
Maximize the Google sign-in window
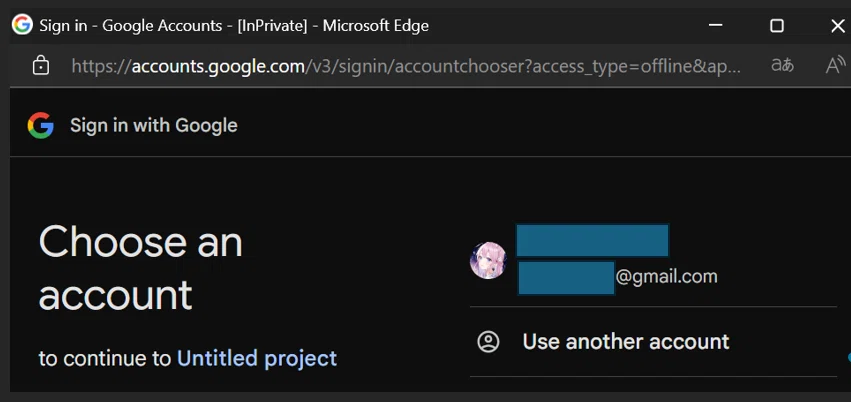777,25
